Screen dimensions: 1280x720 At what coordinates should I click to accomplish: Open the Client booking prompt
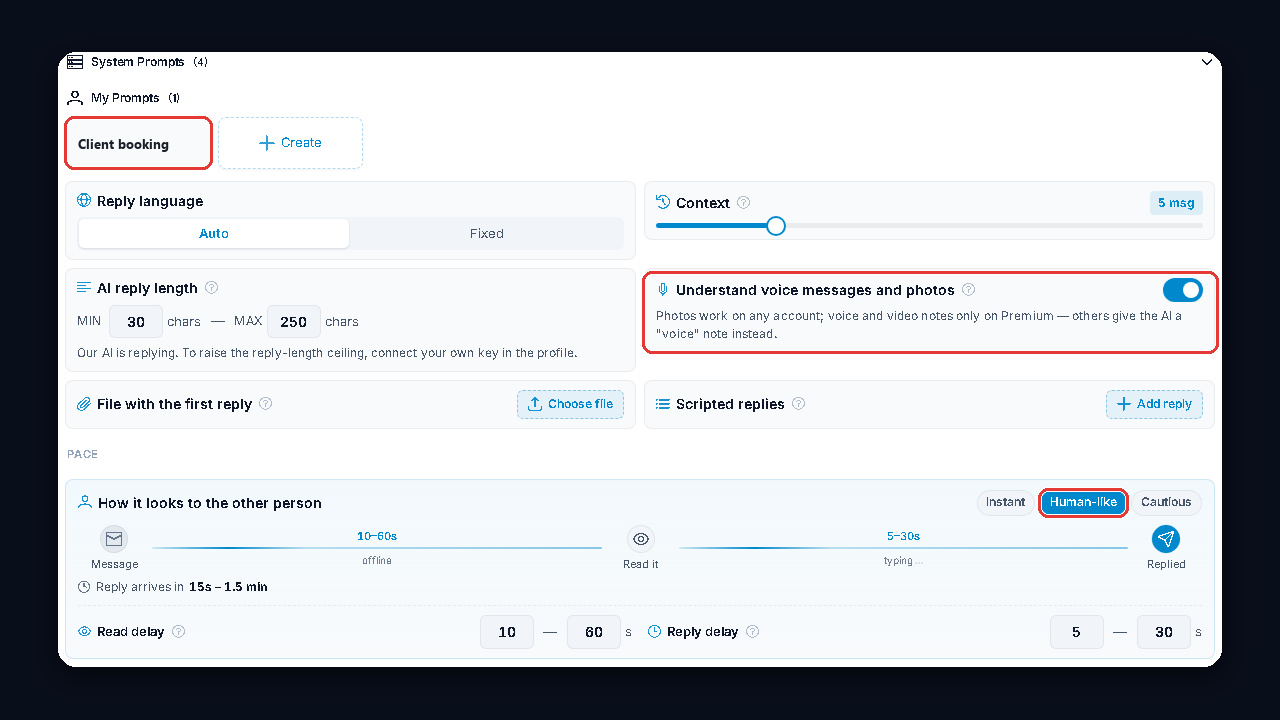click(x=139, y=143)
